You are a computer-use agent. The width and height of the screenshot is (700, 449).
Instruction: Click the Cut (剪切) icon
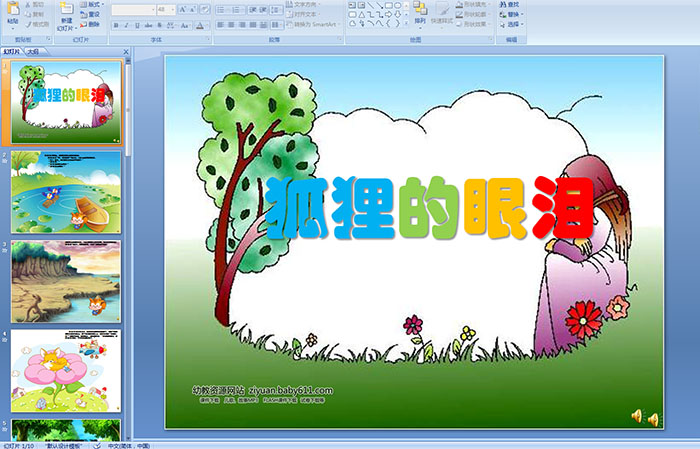click(x=34, y=5)
